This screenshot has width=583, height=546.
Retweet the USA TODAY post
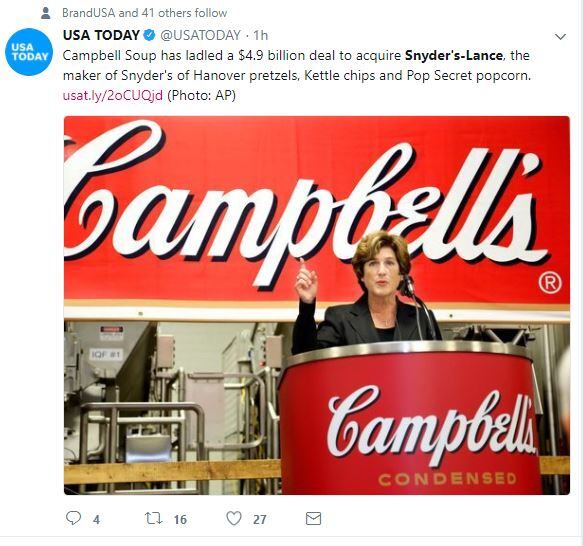point(154,518)
